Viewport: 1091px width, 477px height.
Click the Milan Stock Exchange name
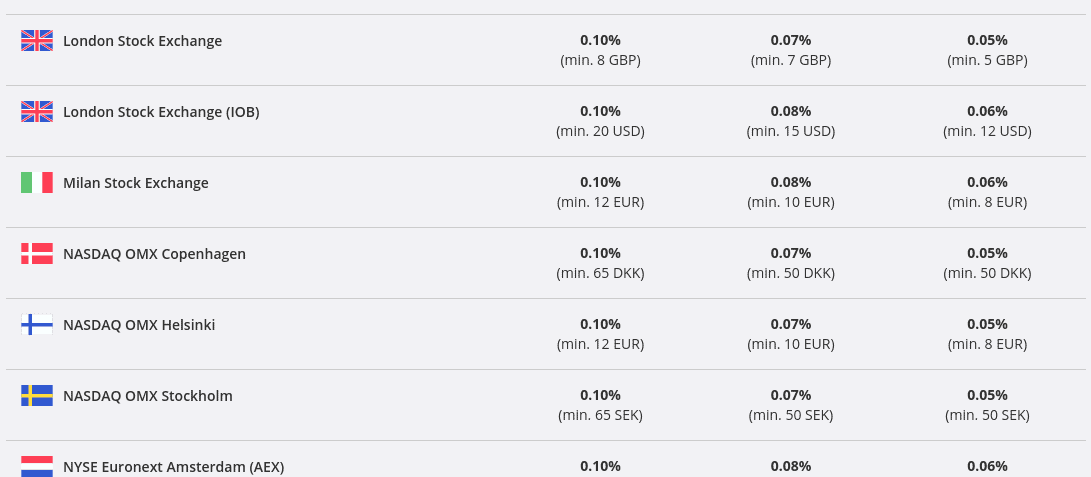[136, 183]
